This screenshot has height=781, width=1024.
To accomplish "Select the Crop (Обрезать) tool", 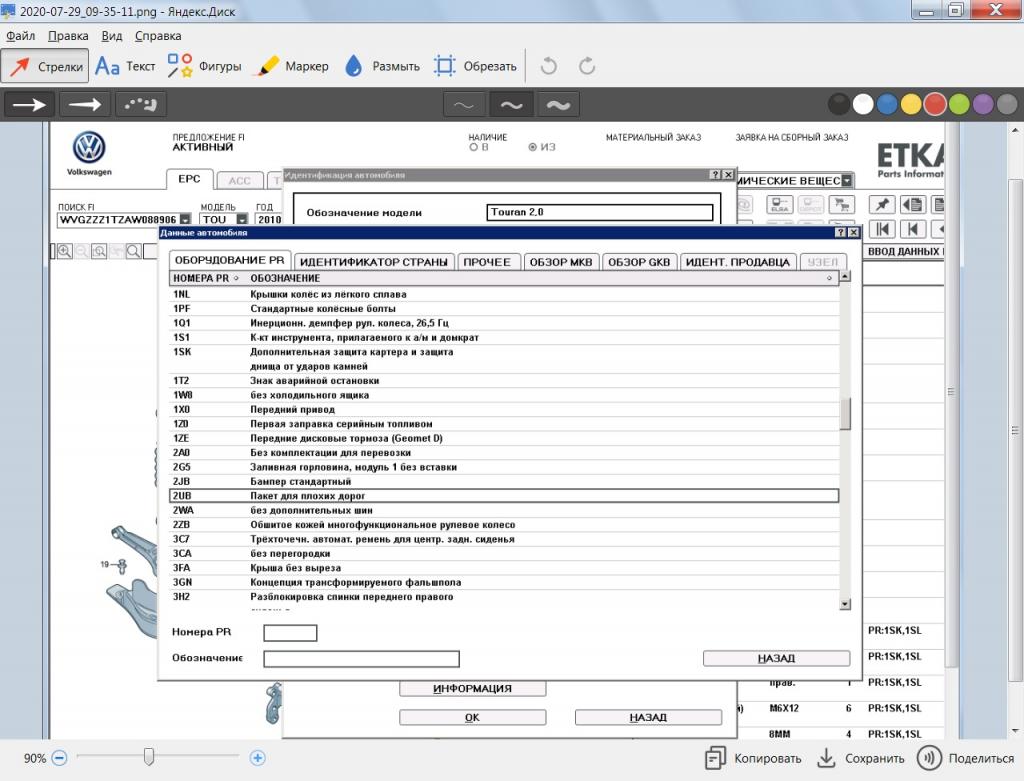I will (x=475, y=66).
